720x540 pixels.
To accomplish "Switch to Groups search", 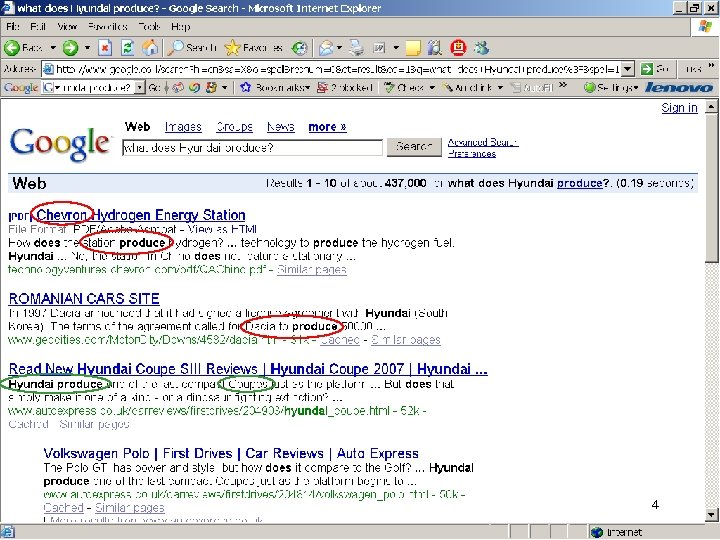I will [x=234, y=127].
